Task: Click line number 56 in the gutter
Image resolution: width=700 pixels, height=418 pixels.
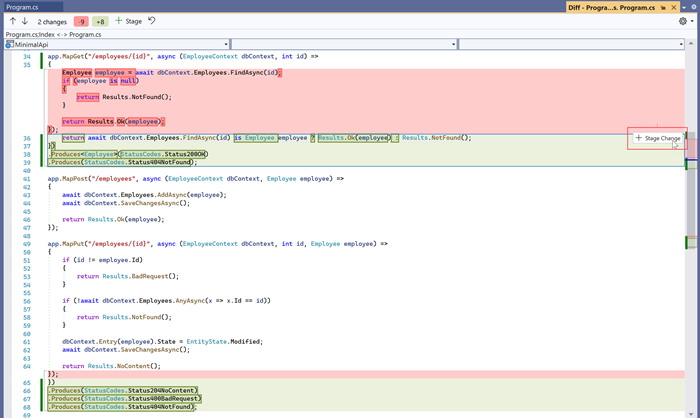Action: click(x=27, y=301)
